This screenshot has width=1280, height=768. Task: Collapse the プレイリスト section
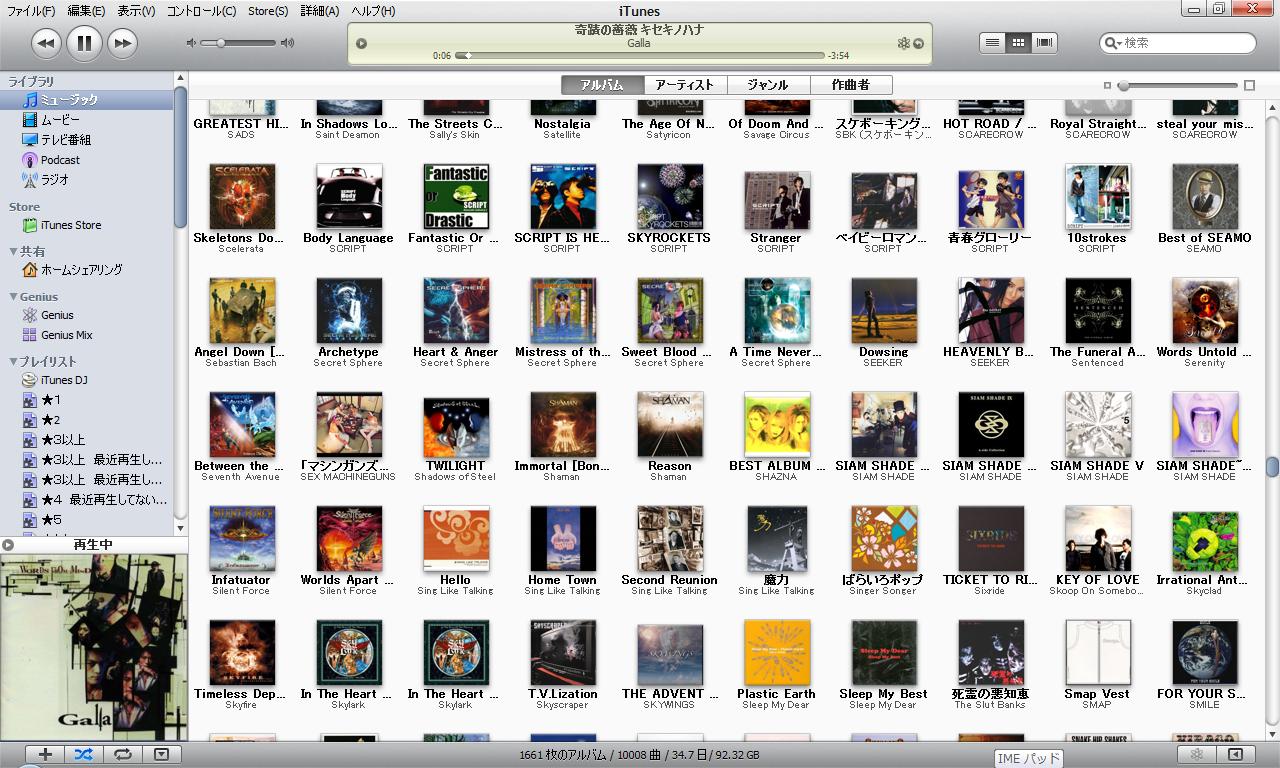(x=14, y=362)
